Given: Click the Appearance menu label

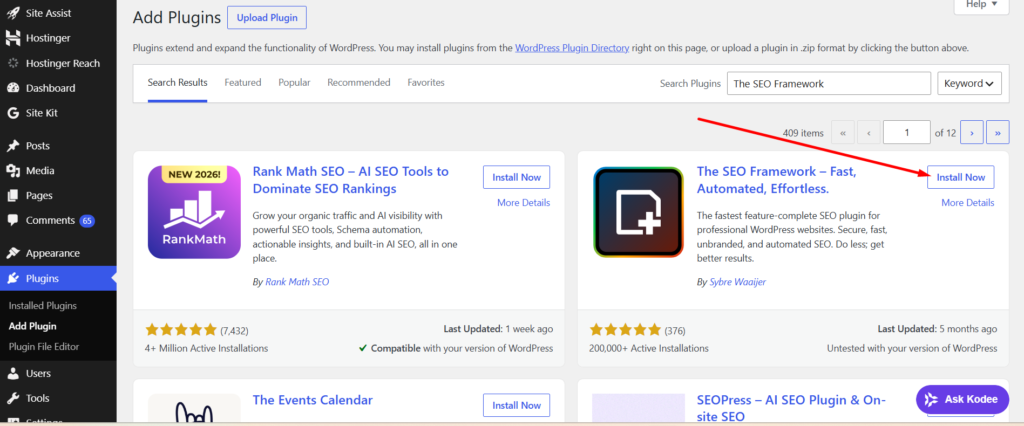Looking at the screenshot, I should tap(53, 254).
